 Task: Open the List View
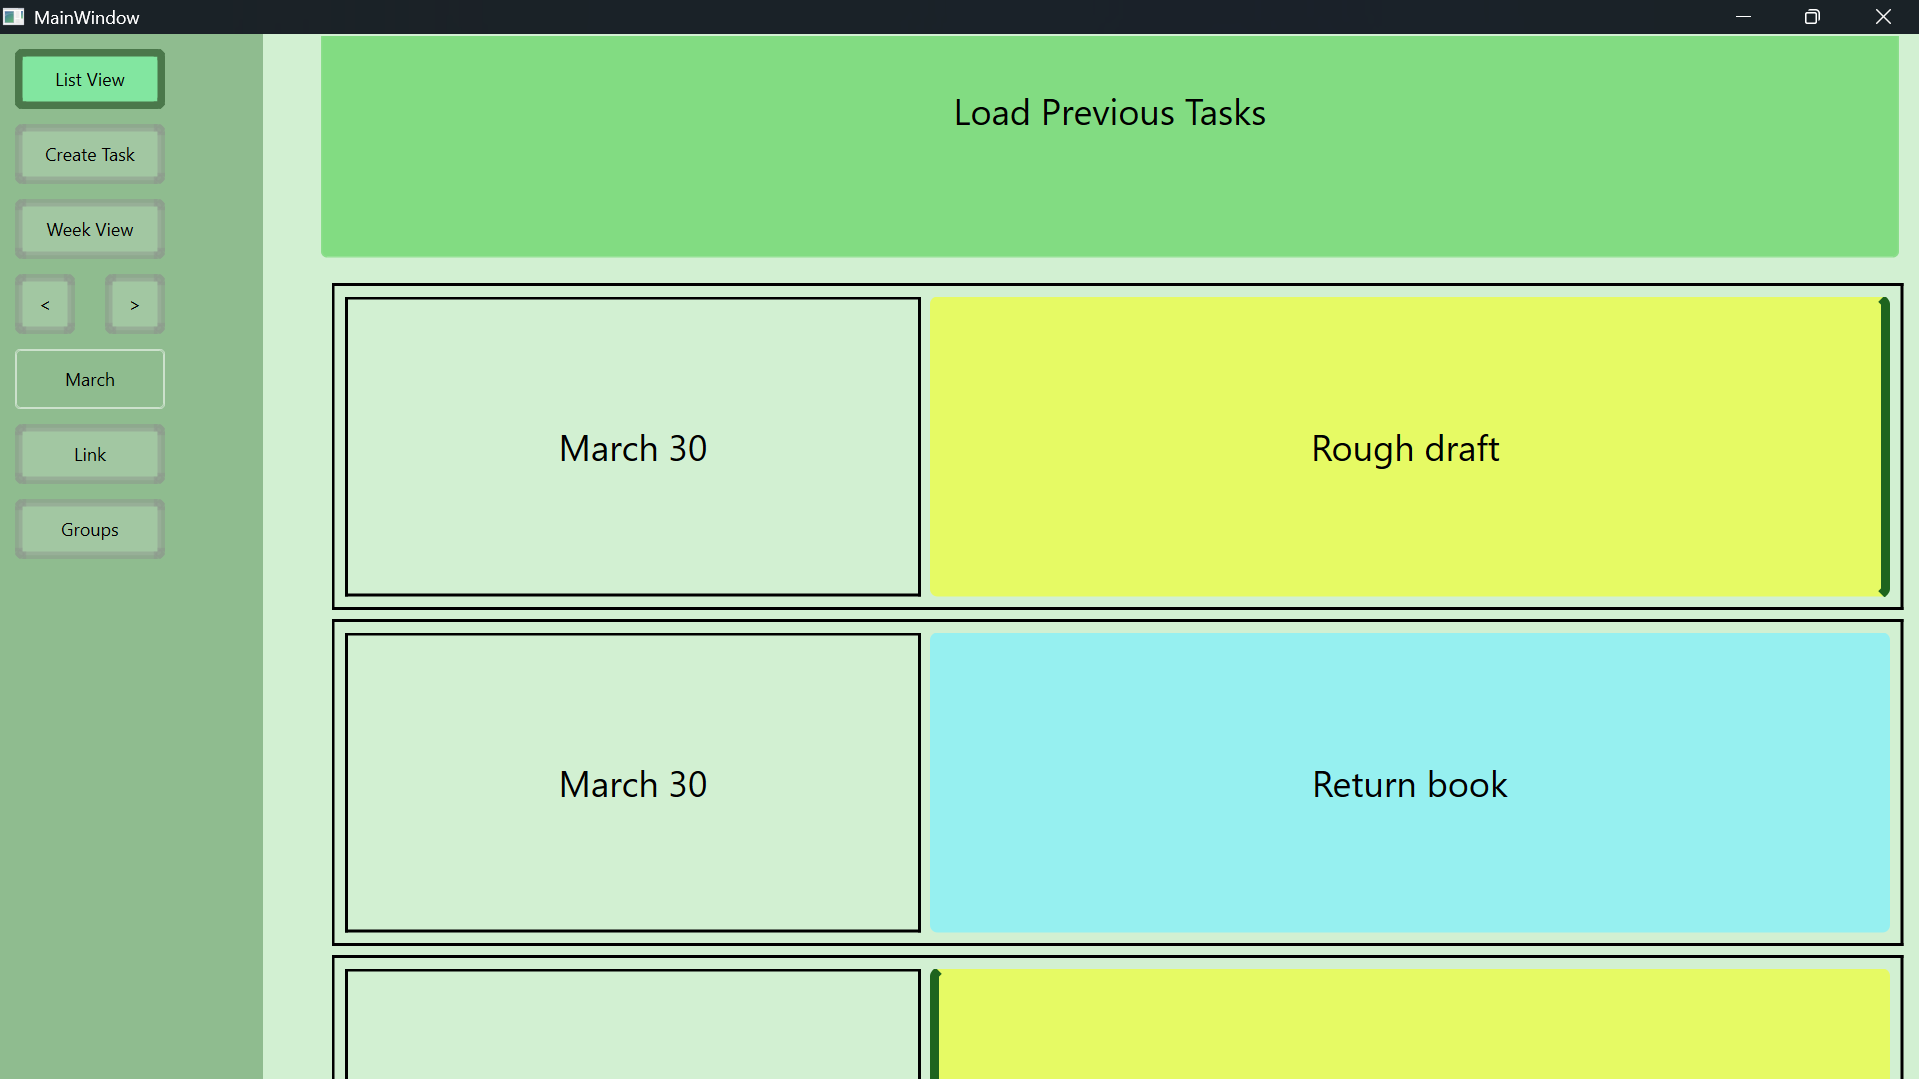pos(90,79)
